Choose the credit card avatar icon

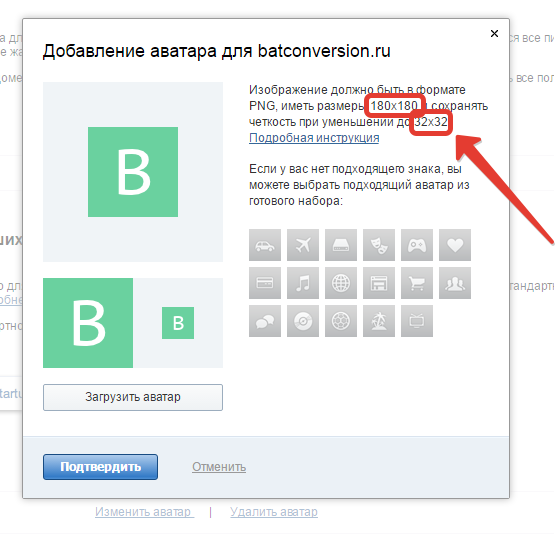[x=265, y=283]
